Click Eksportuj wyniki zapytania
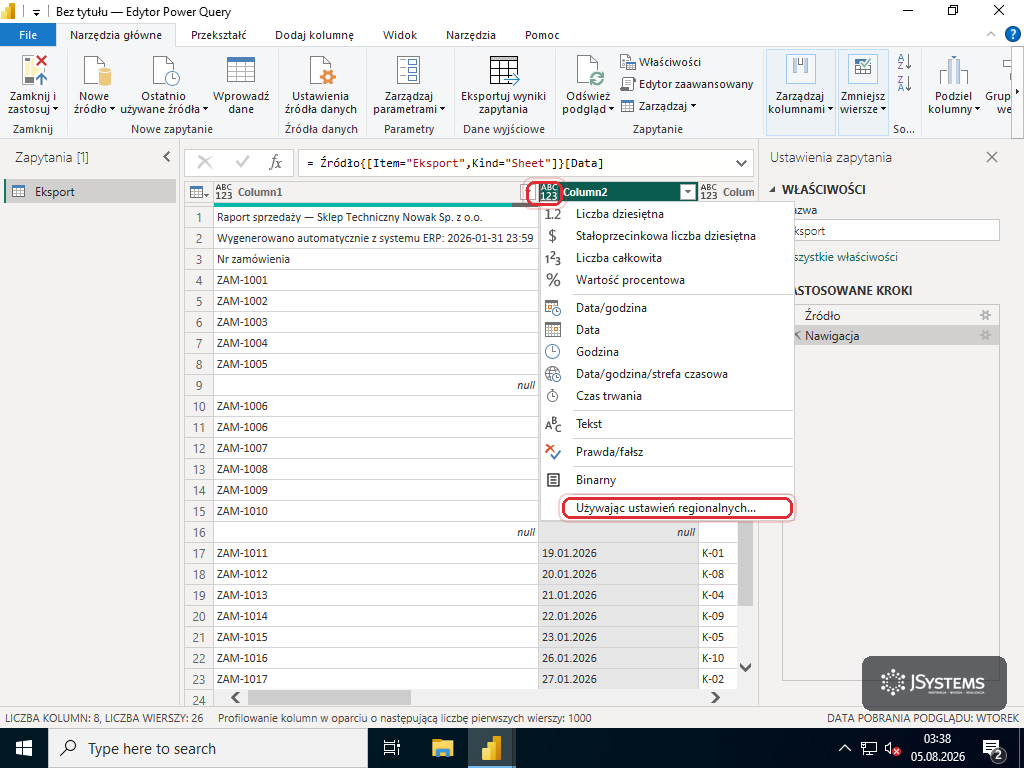The image size is (1024, 768). 503,85
